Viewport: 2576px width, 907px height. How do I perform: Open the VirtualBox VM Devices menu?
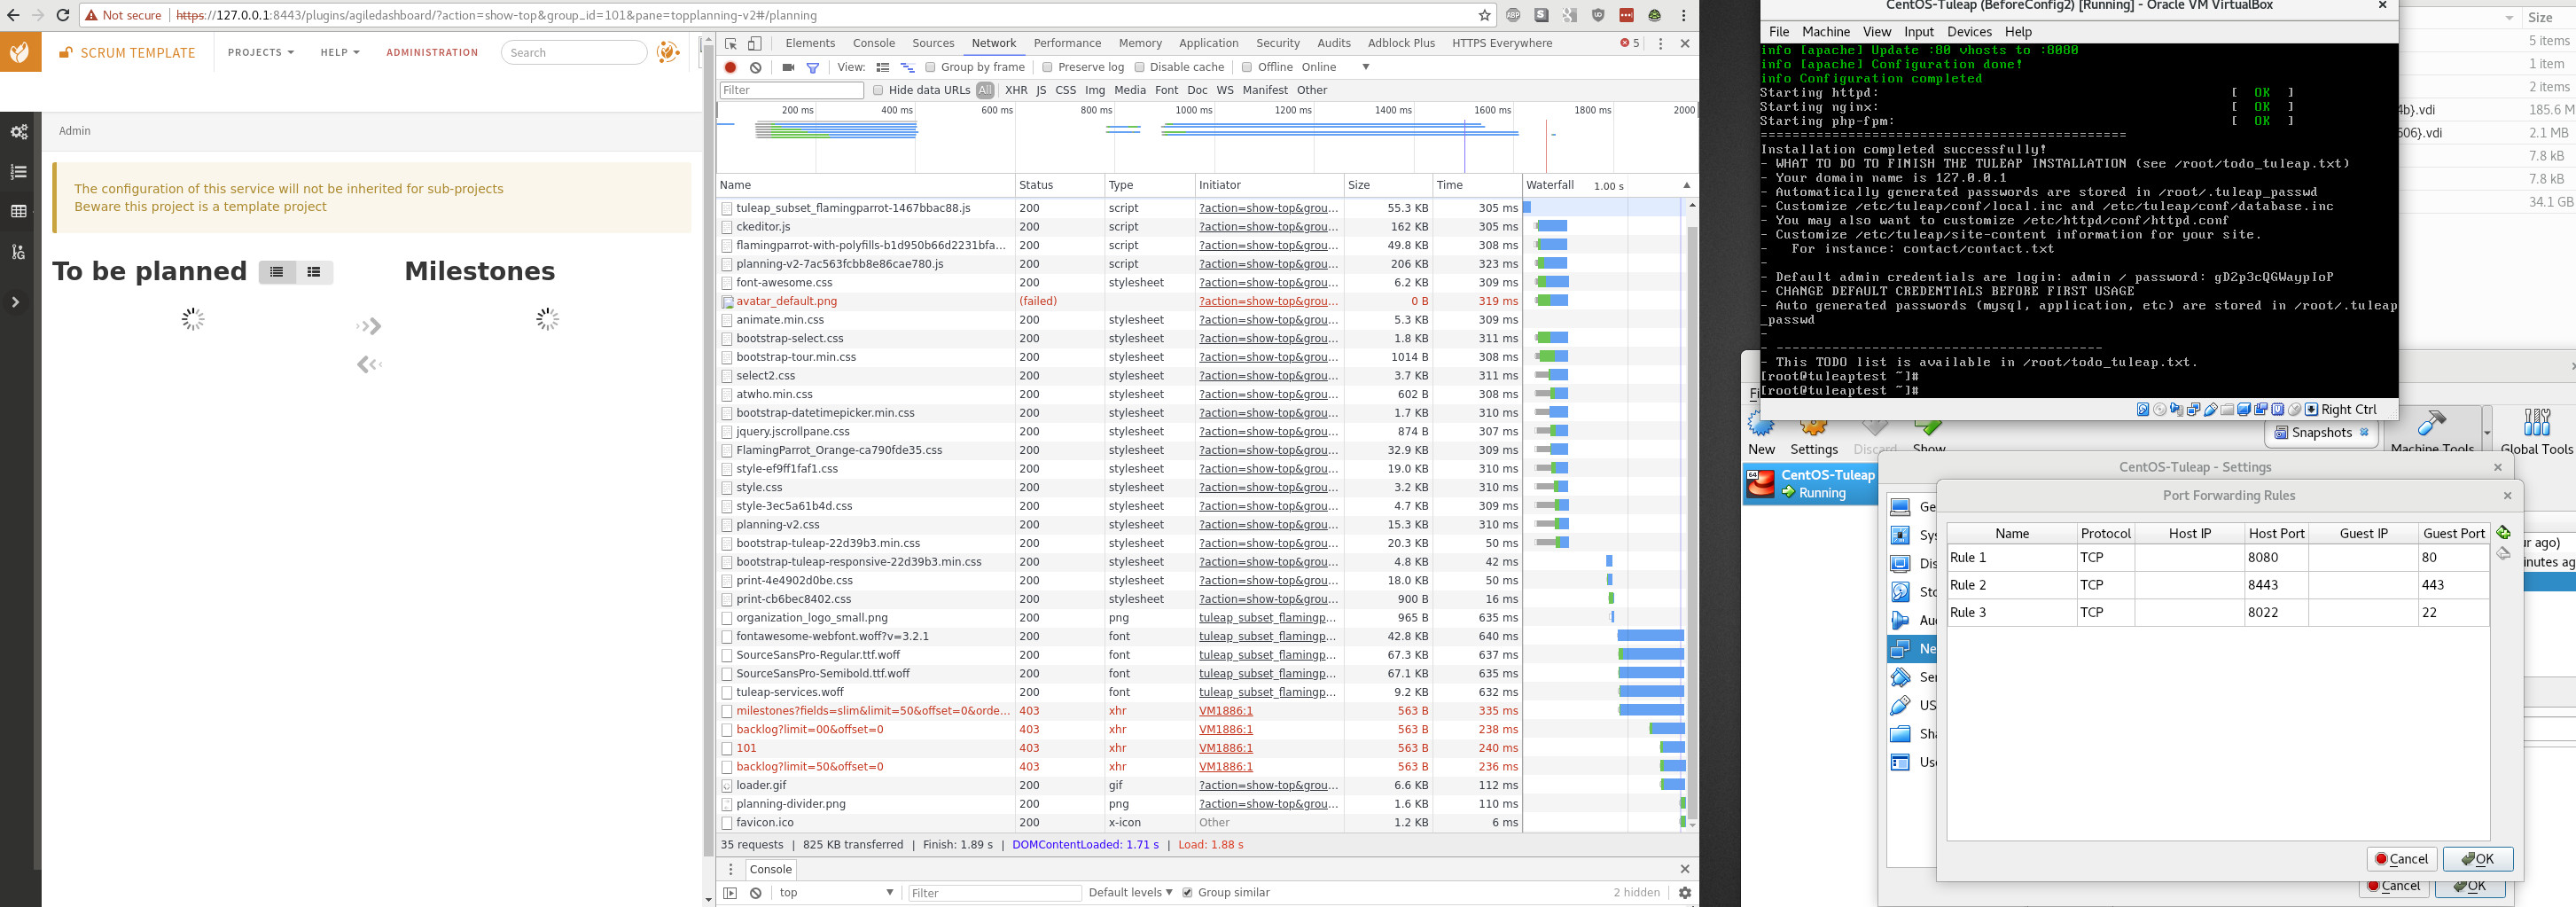(1969, 32)
